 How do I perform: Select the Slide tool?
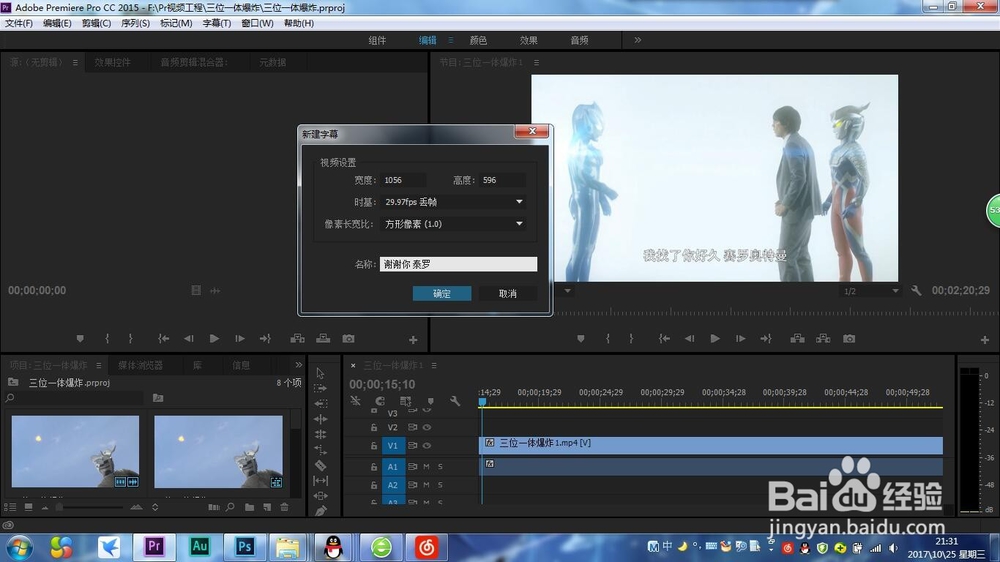pos(320,496)
